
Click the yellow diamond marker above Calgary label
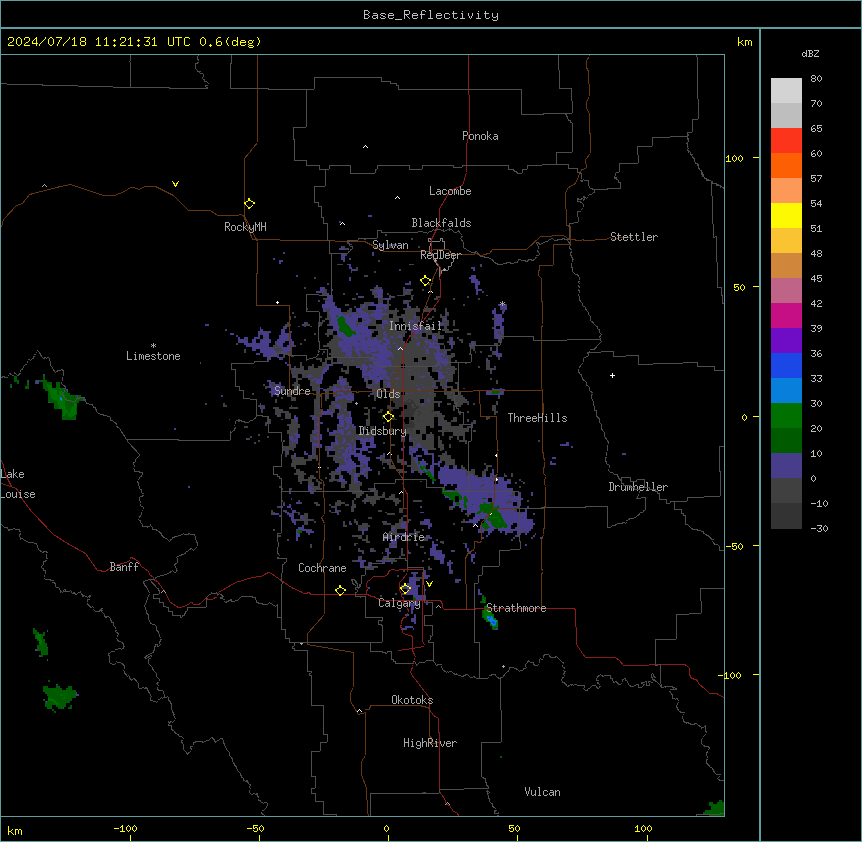point(405,589)
